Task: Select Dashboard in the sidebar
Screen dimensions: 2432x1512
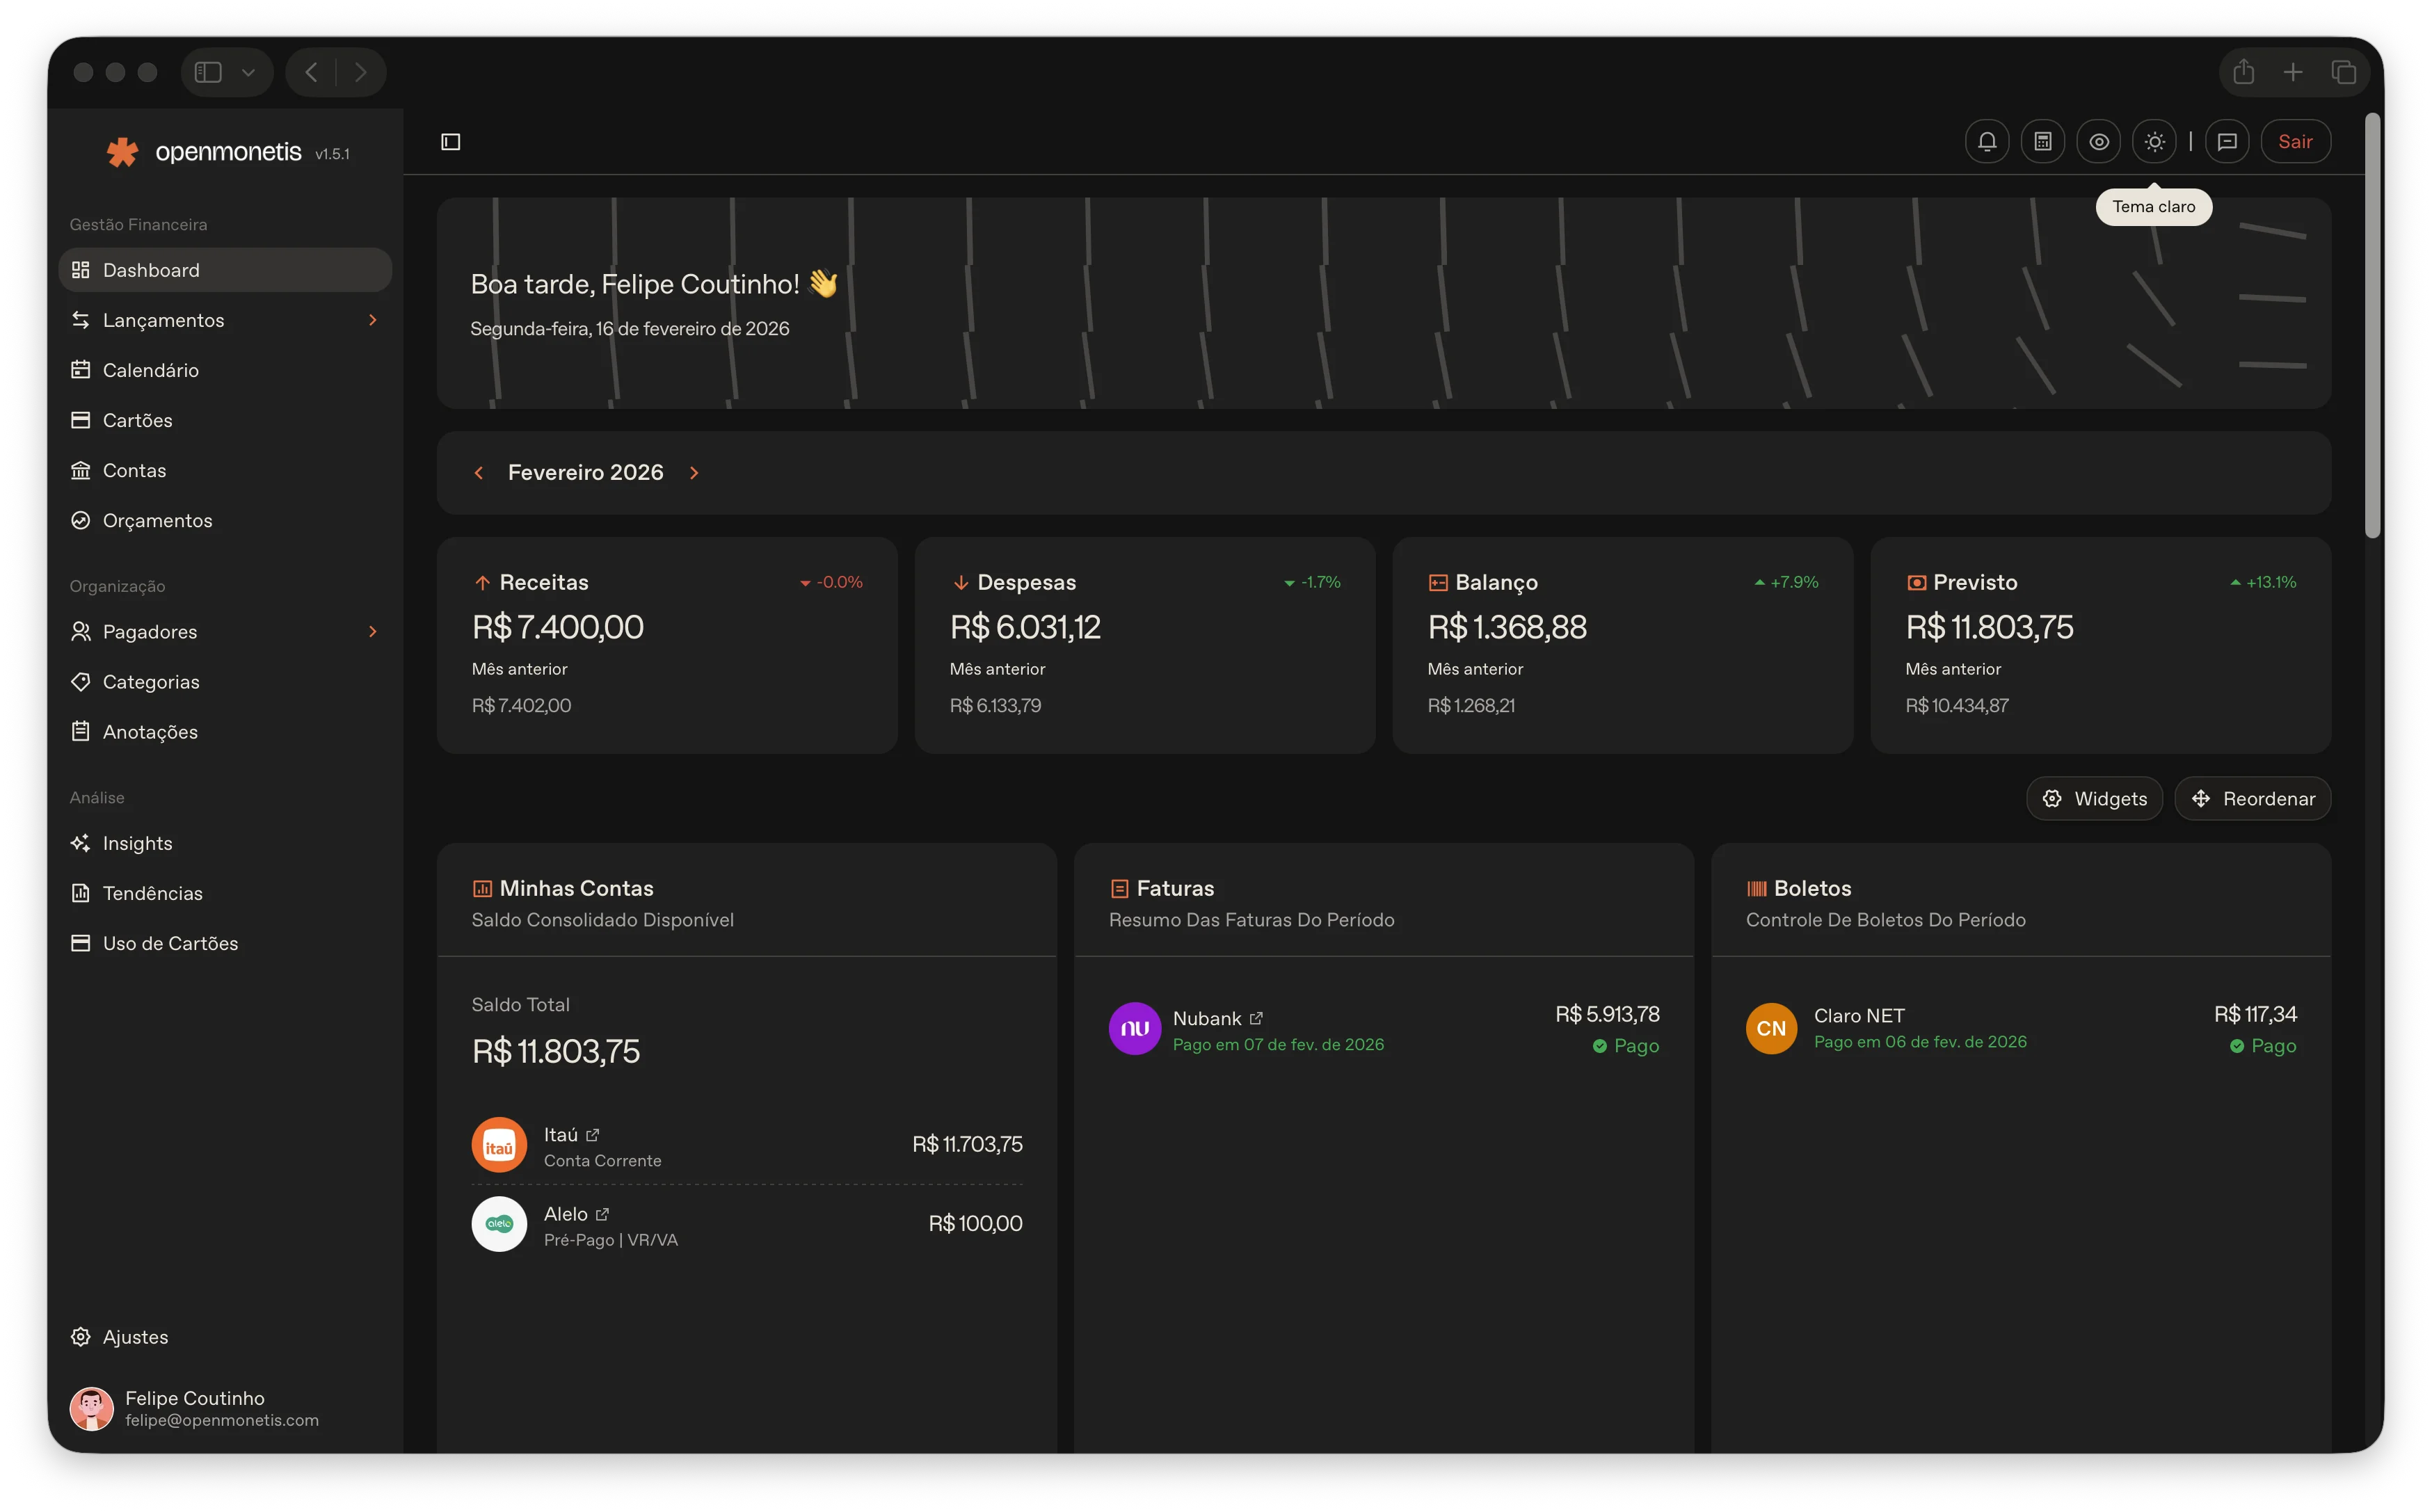Action: (x=150, y=270)
